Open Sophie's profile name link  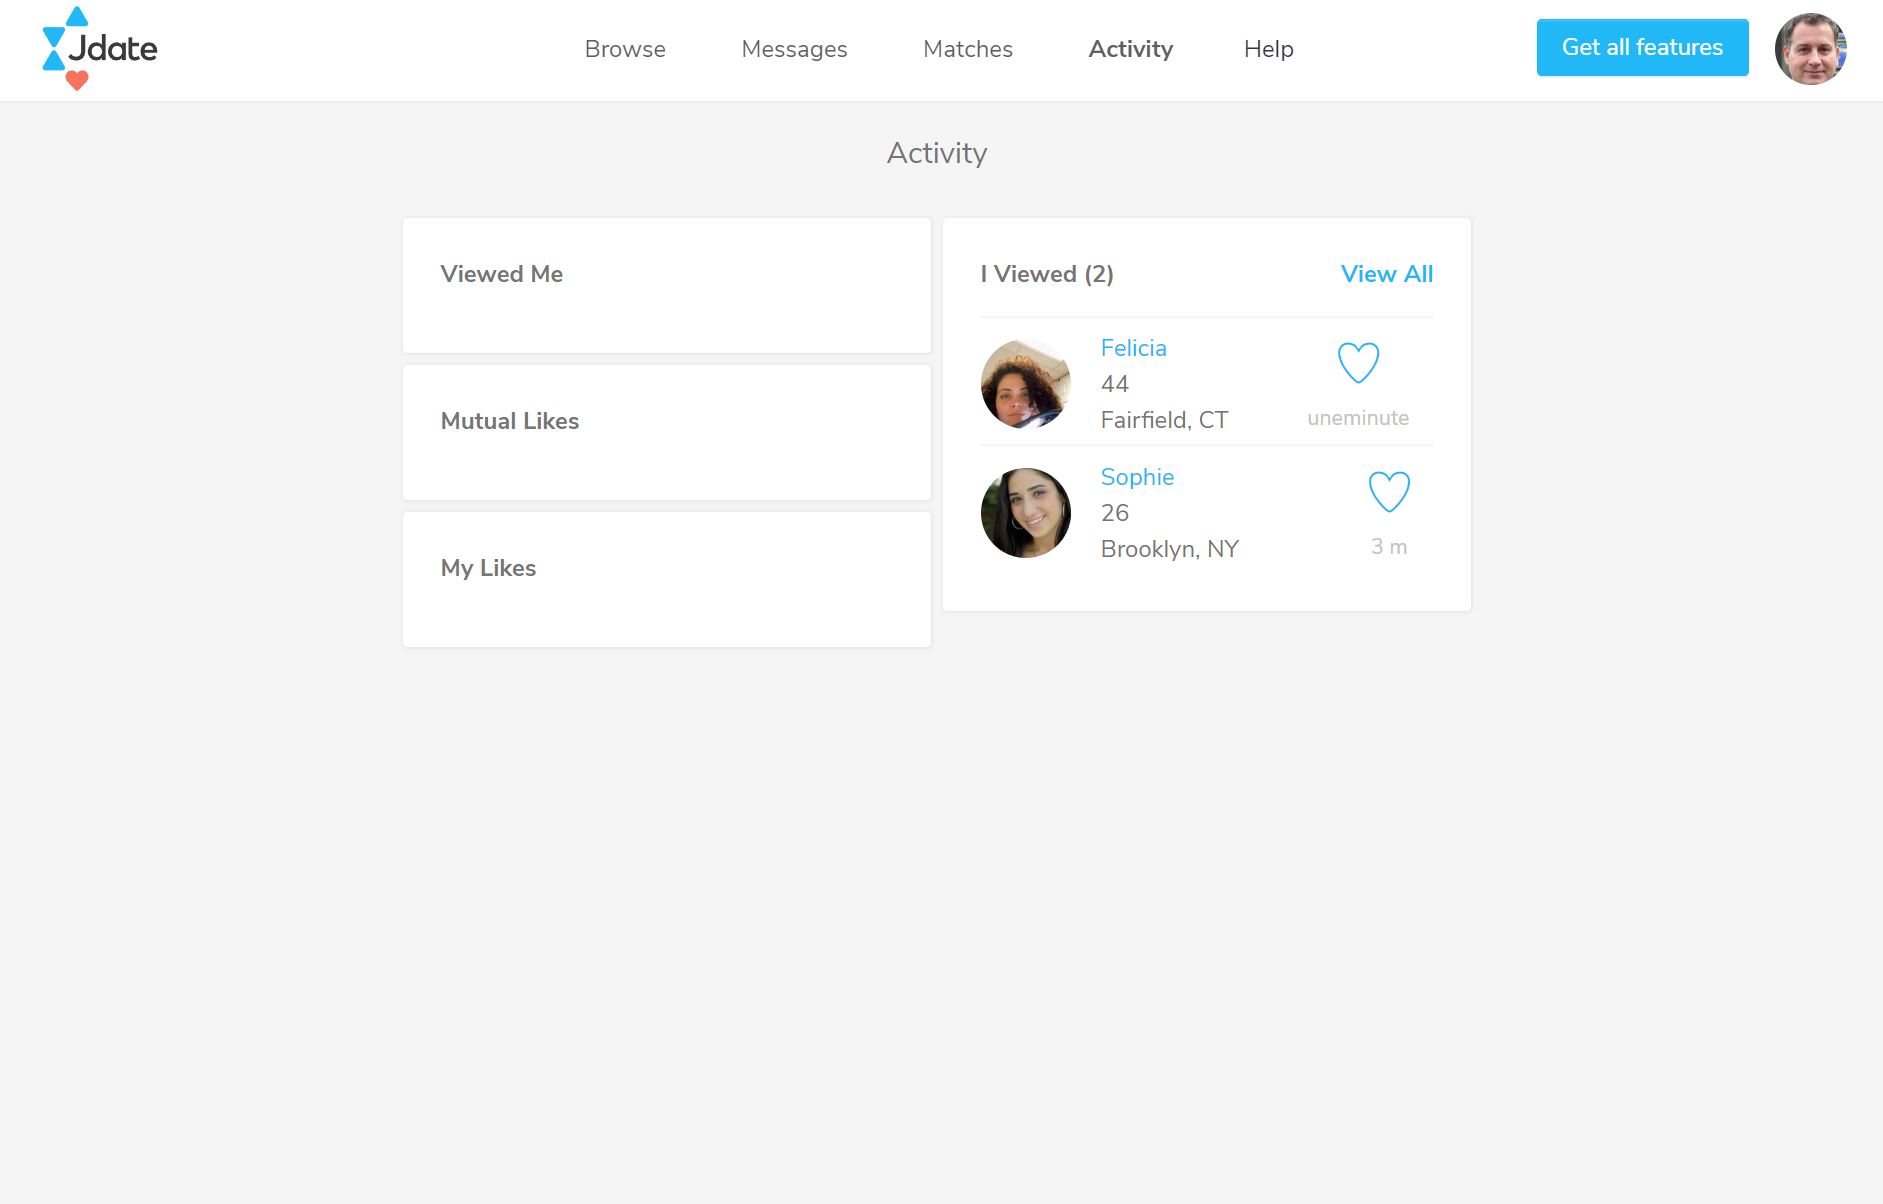[1137, 477]
